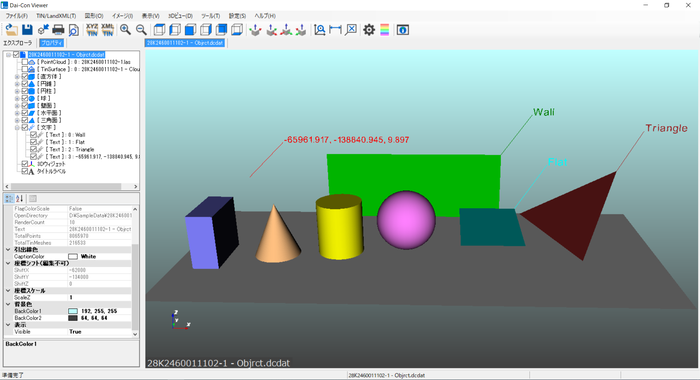Collapse the 座標シフト property category
Image resolution: width=700 pixels, height=380 pixels.
click(8, 263)
